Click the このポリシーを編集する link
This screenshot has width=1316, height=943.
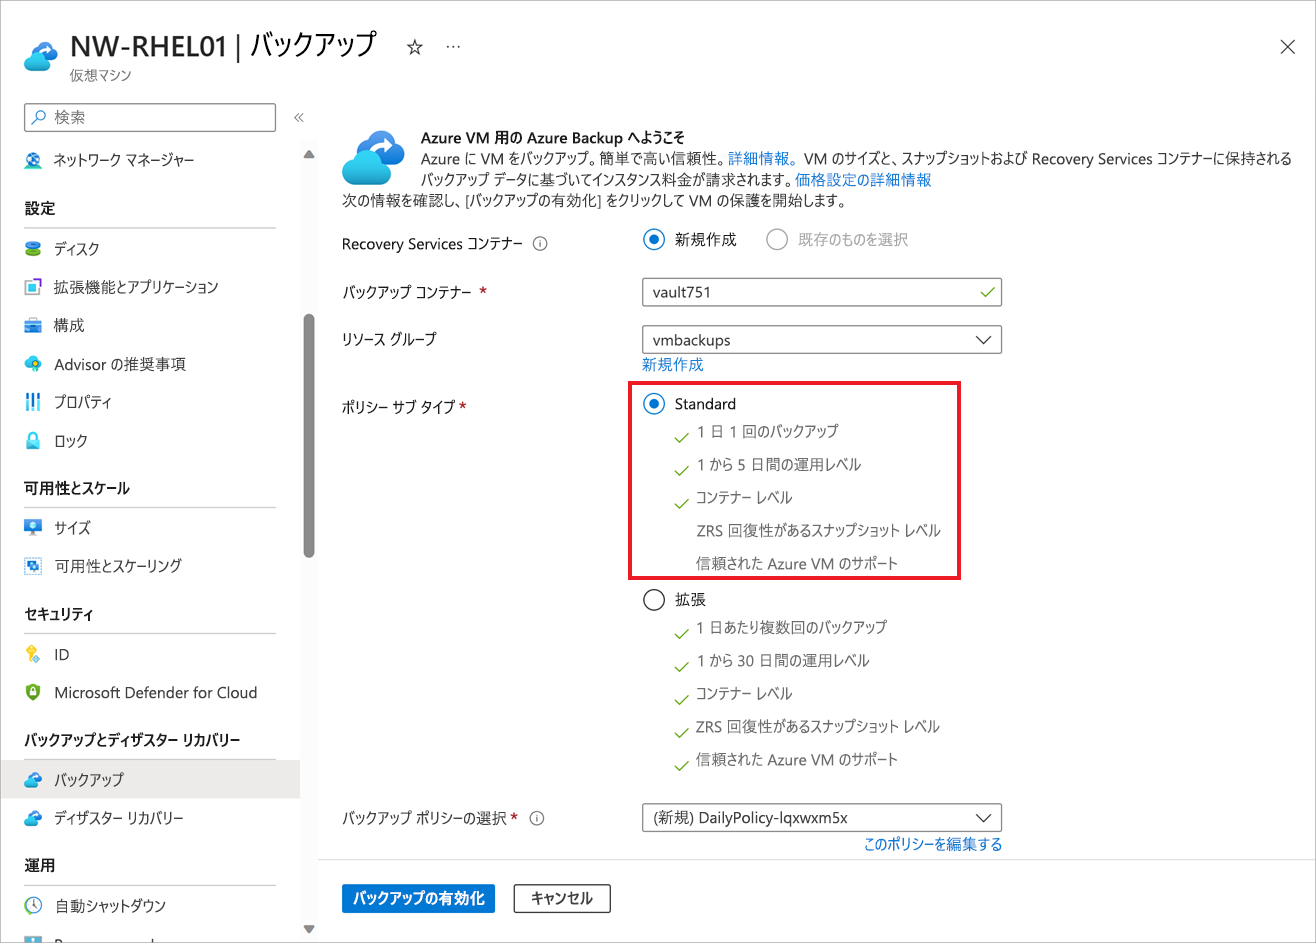click(933, 845)
